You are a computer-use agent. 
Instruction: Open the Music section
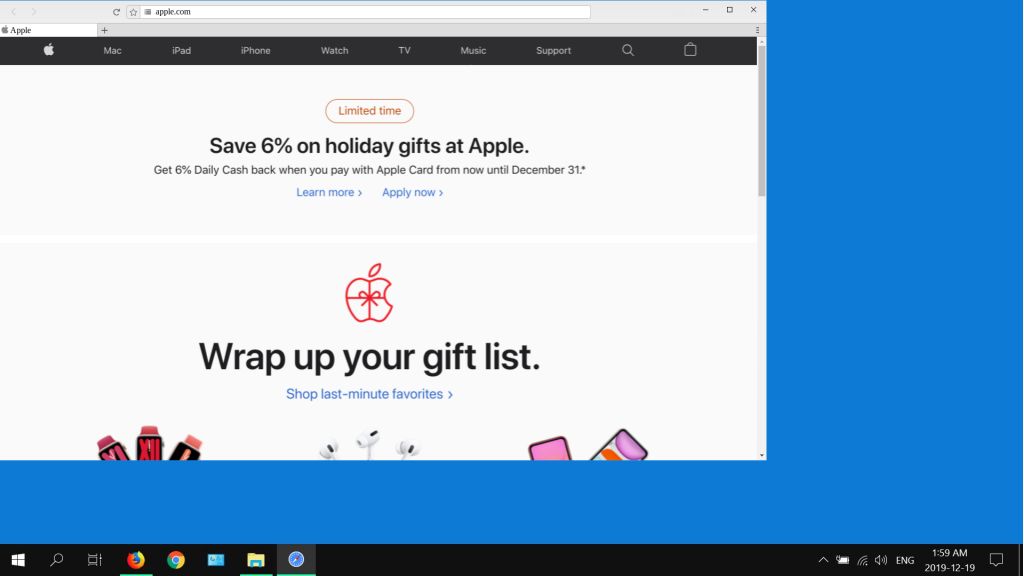point(473,50)
